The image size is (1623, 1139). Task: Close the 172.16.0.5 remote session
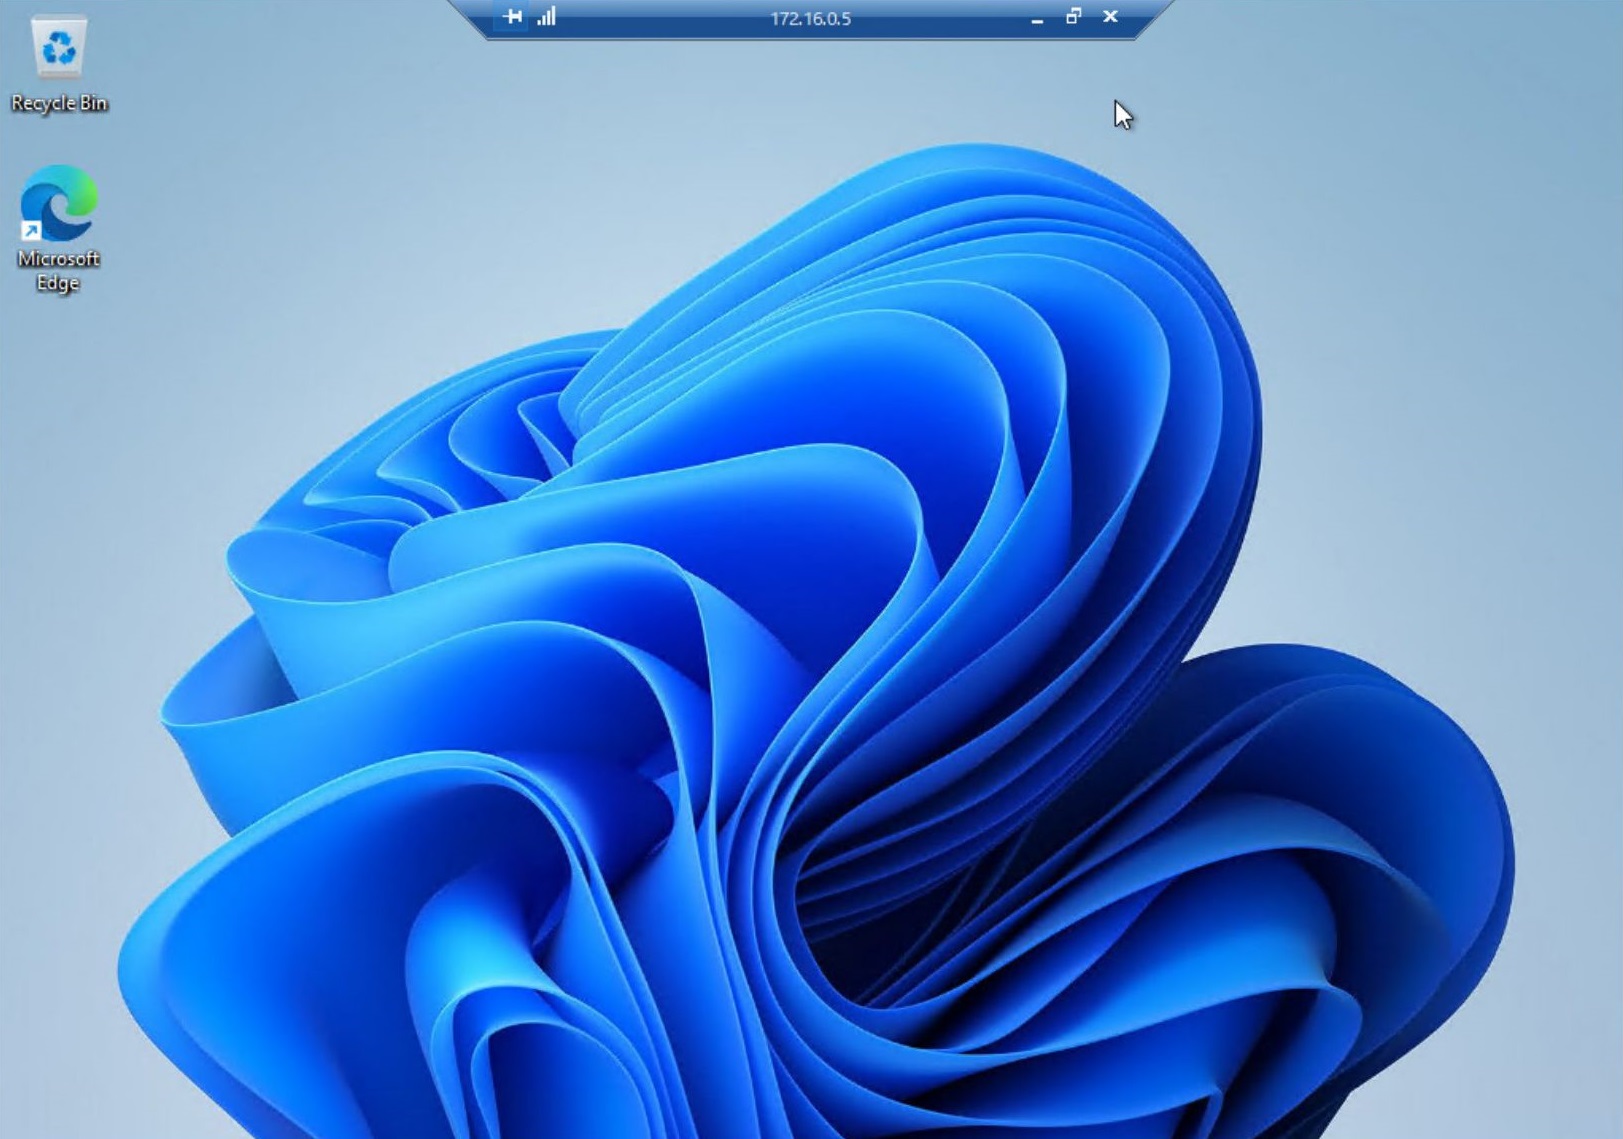1110,17
